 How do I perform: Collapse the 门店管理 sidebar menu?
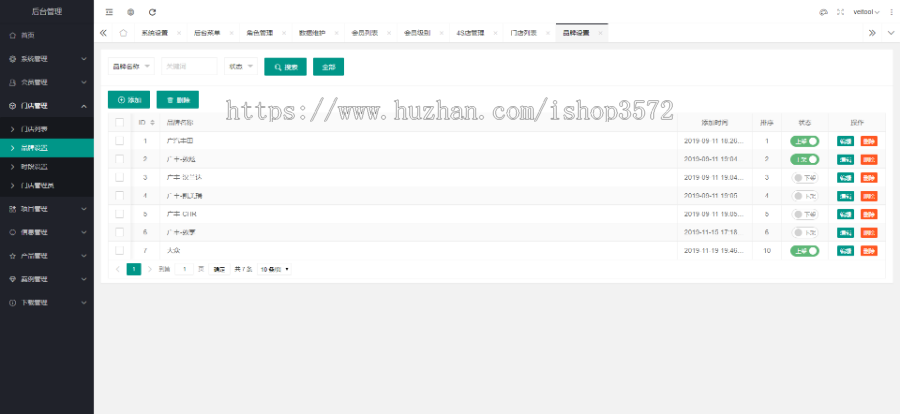pyautogui.click(x=47, y=106)
